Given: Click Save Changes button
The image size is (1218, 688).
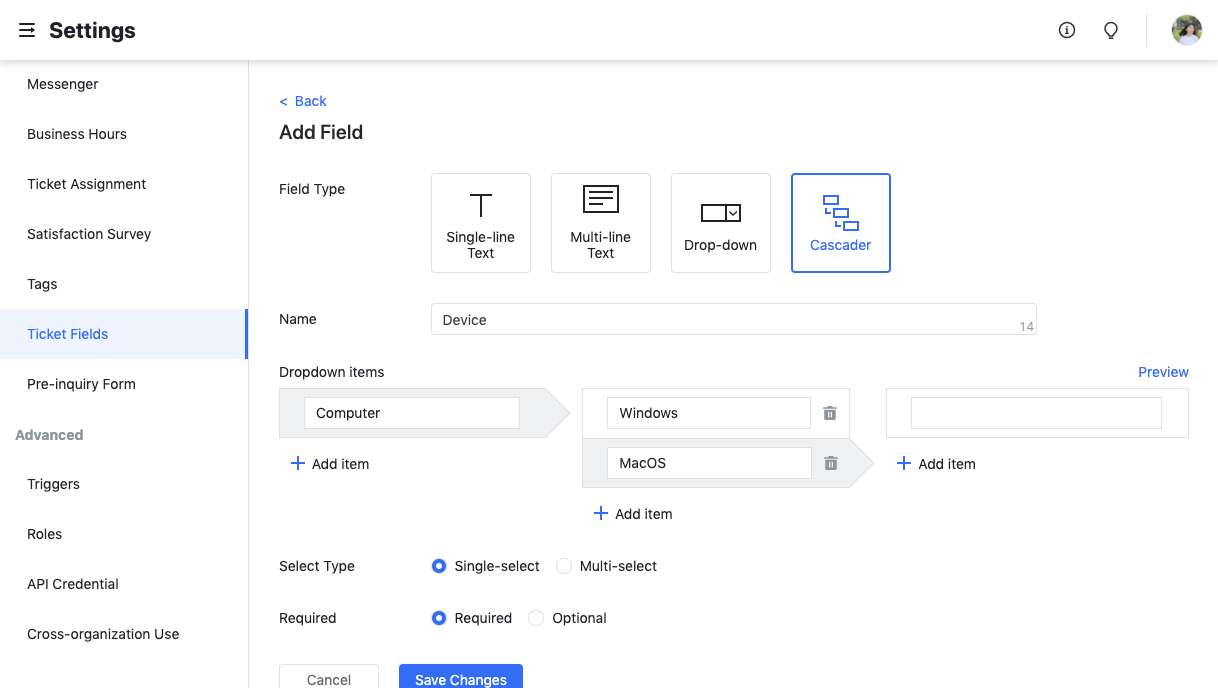Looking at the screenshot, I should [x=461, y=676].
